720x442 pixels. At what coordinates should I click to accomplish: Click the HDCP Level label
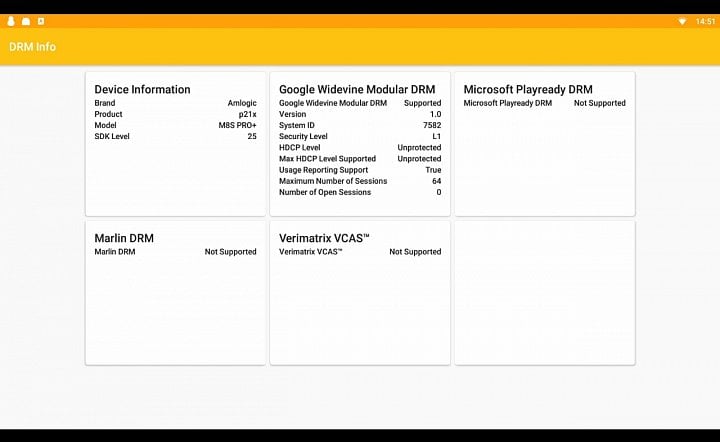pos(299,147)
